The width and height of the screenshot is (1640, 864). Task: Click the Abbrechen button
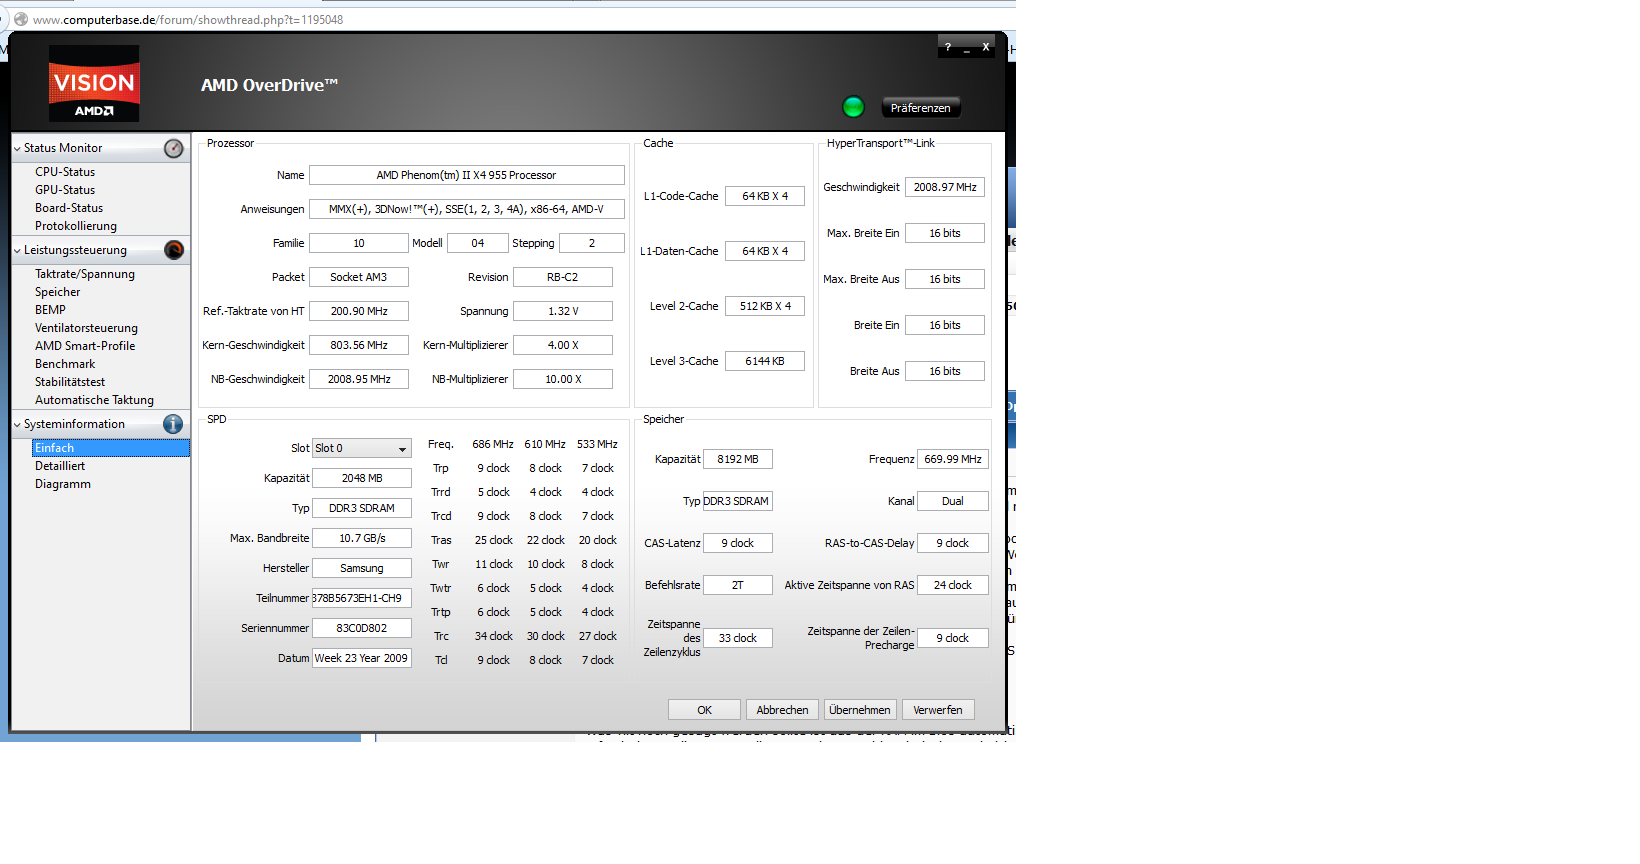782,710
